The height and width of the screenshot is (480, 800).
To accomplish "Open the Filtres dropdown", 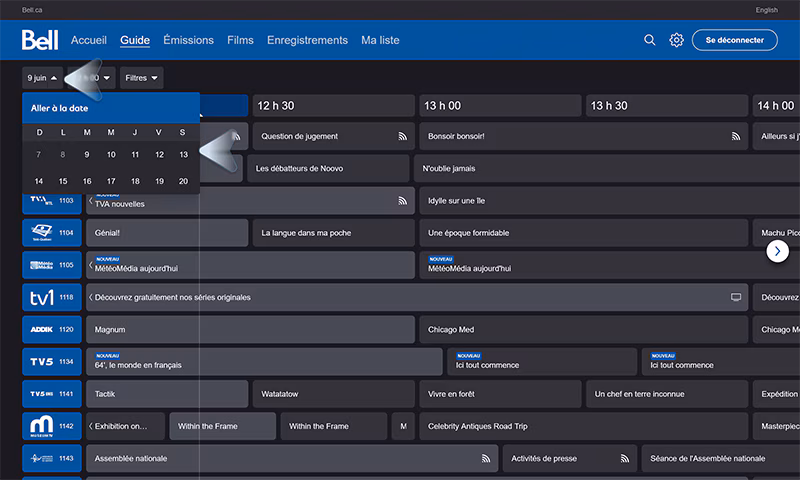I will click(x=141, y=78).
